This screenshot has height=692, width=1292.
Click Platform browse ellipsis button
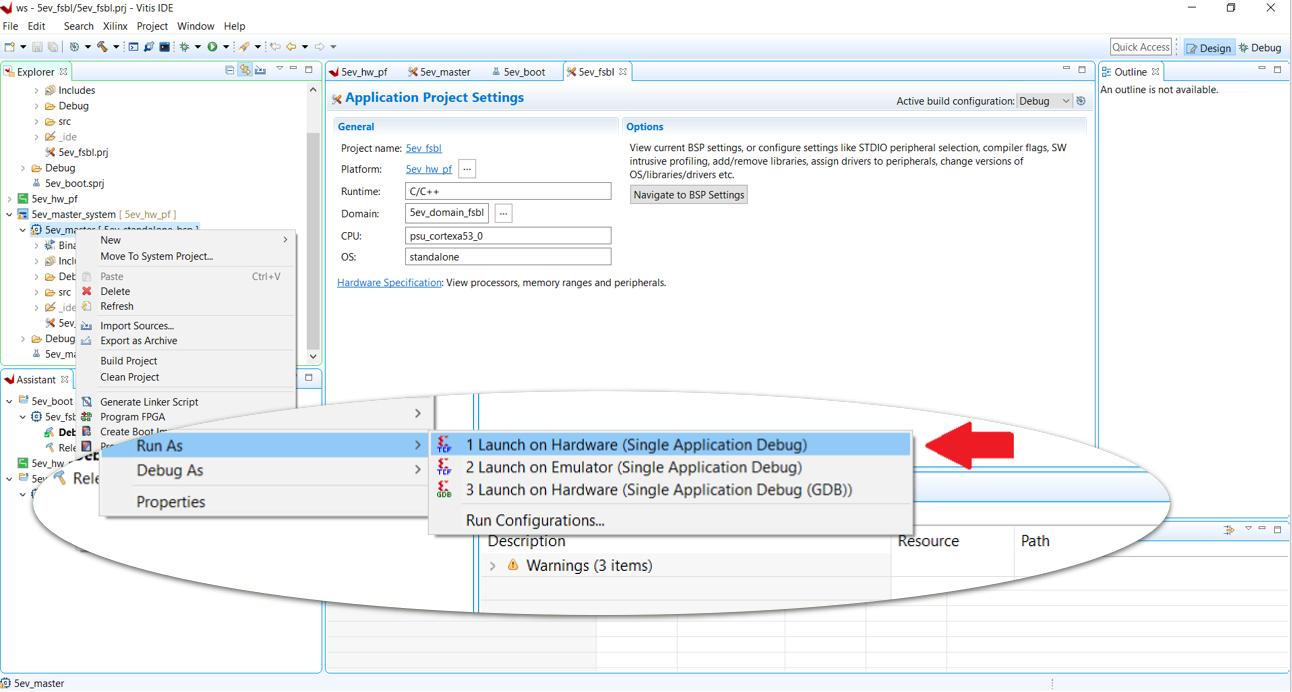pos(467,169)
